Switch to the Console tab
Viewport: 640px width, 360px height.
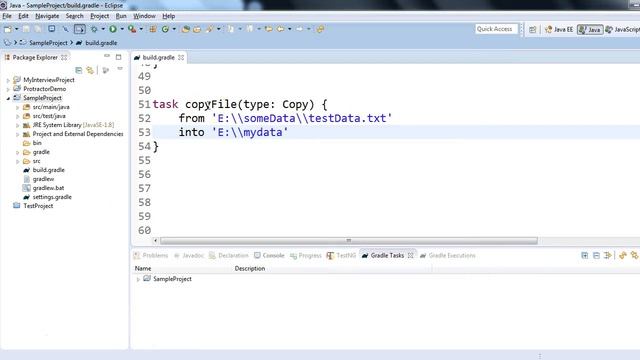pyautogui.click(x=269, y=256)
